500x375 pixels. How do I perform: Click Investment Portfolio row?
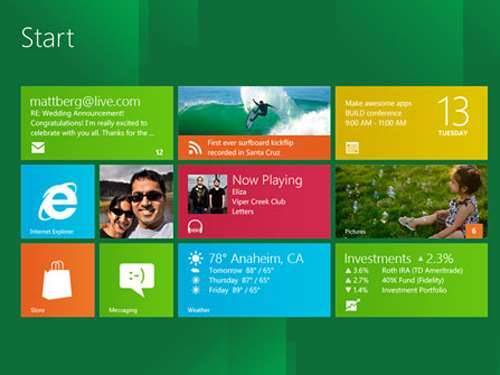(x=396, y=290)
